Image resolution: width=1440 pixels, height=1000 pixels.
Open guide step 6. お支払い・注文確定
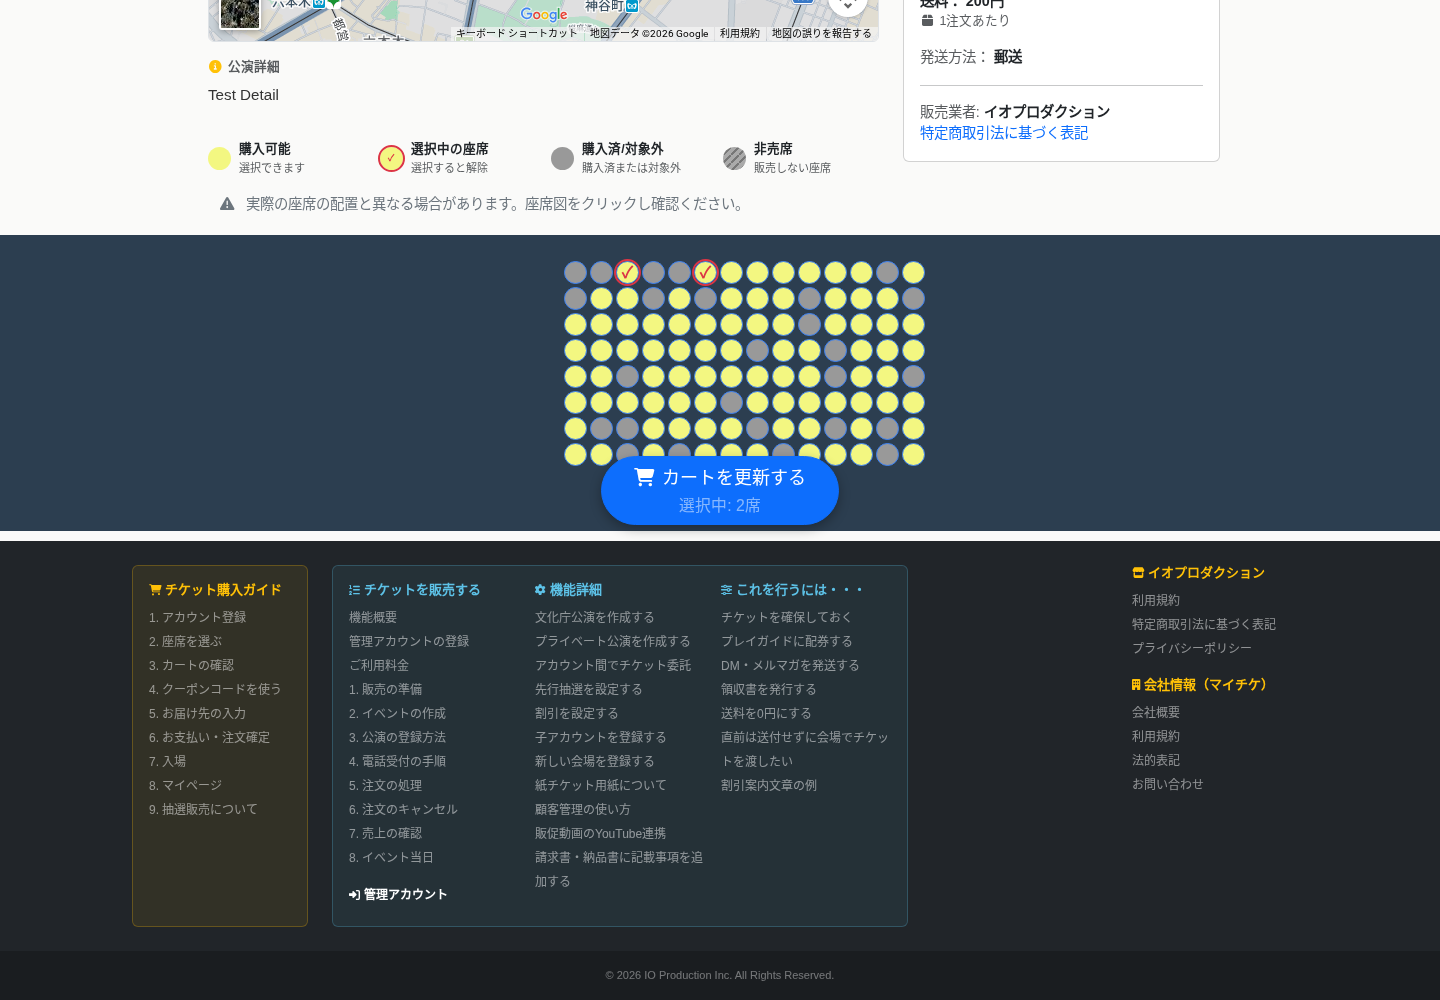pyautogui.click(x=209, y=738)
